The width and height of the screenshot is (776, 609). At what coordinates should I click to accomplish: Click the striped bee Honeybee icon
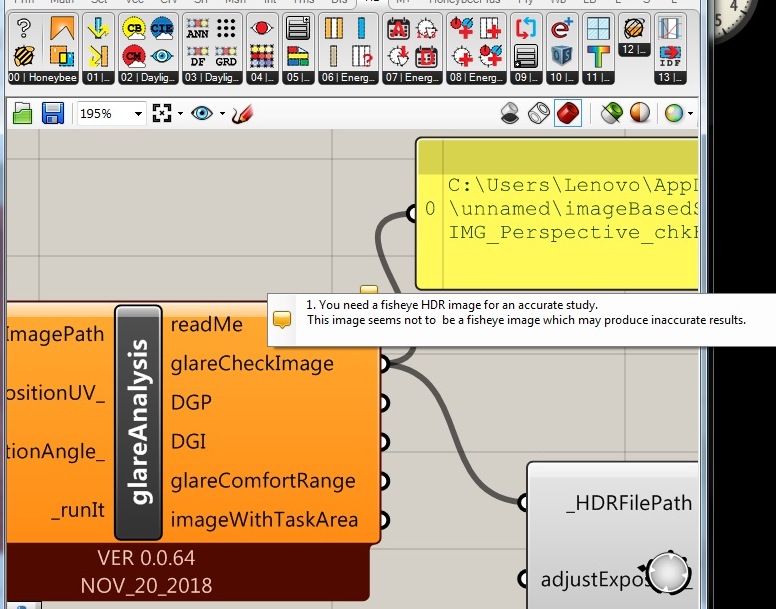coord(23,56)
